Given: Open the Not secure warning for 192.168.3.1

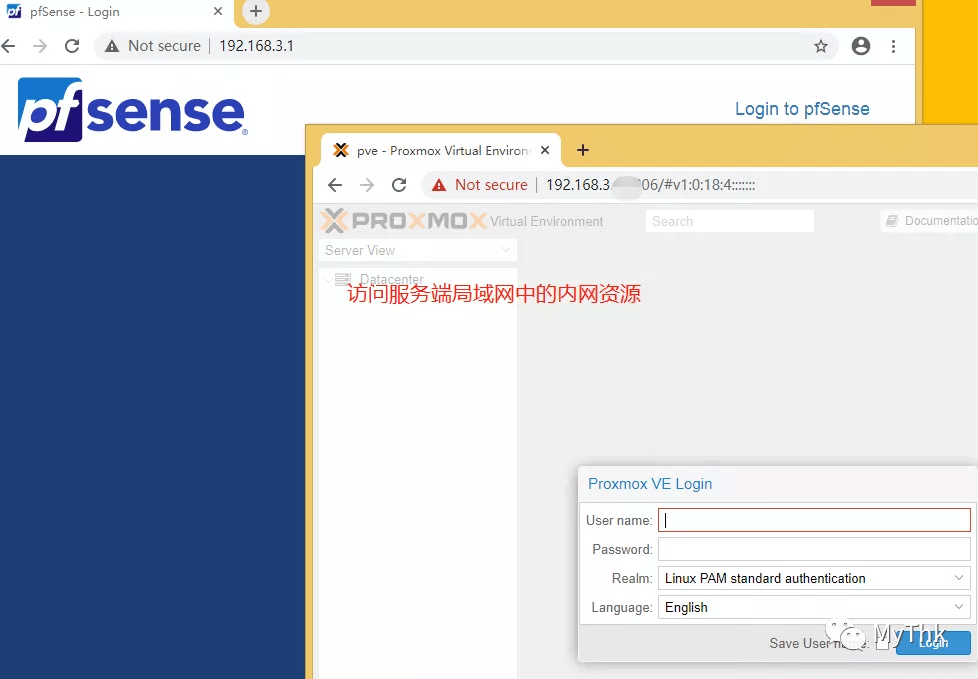Looking at the screenshot, I should [x=153, y=46].
